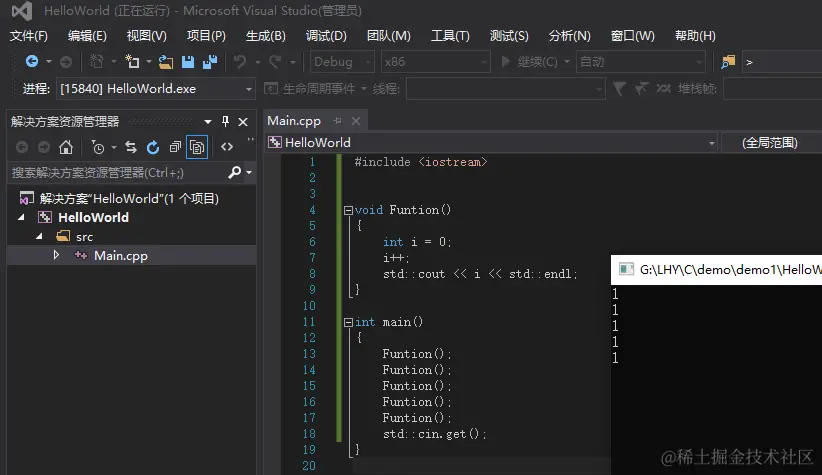
Task: Collapse the int main() code block
Action: coord(348,322)
